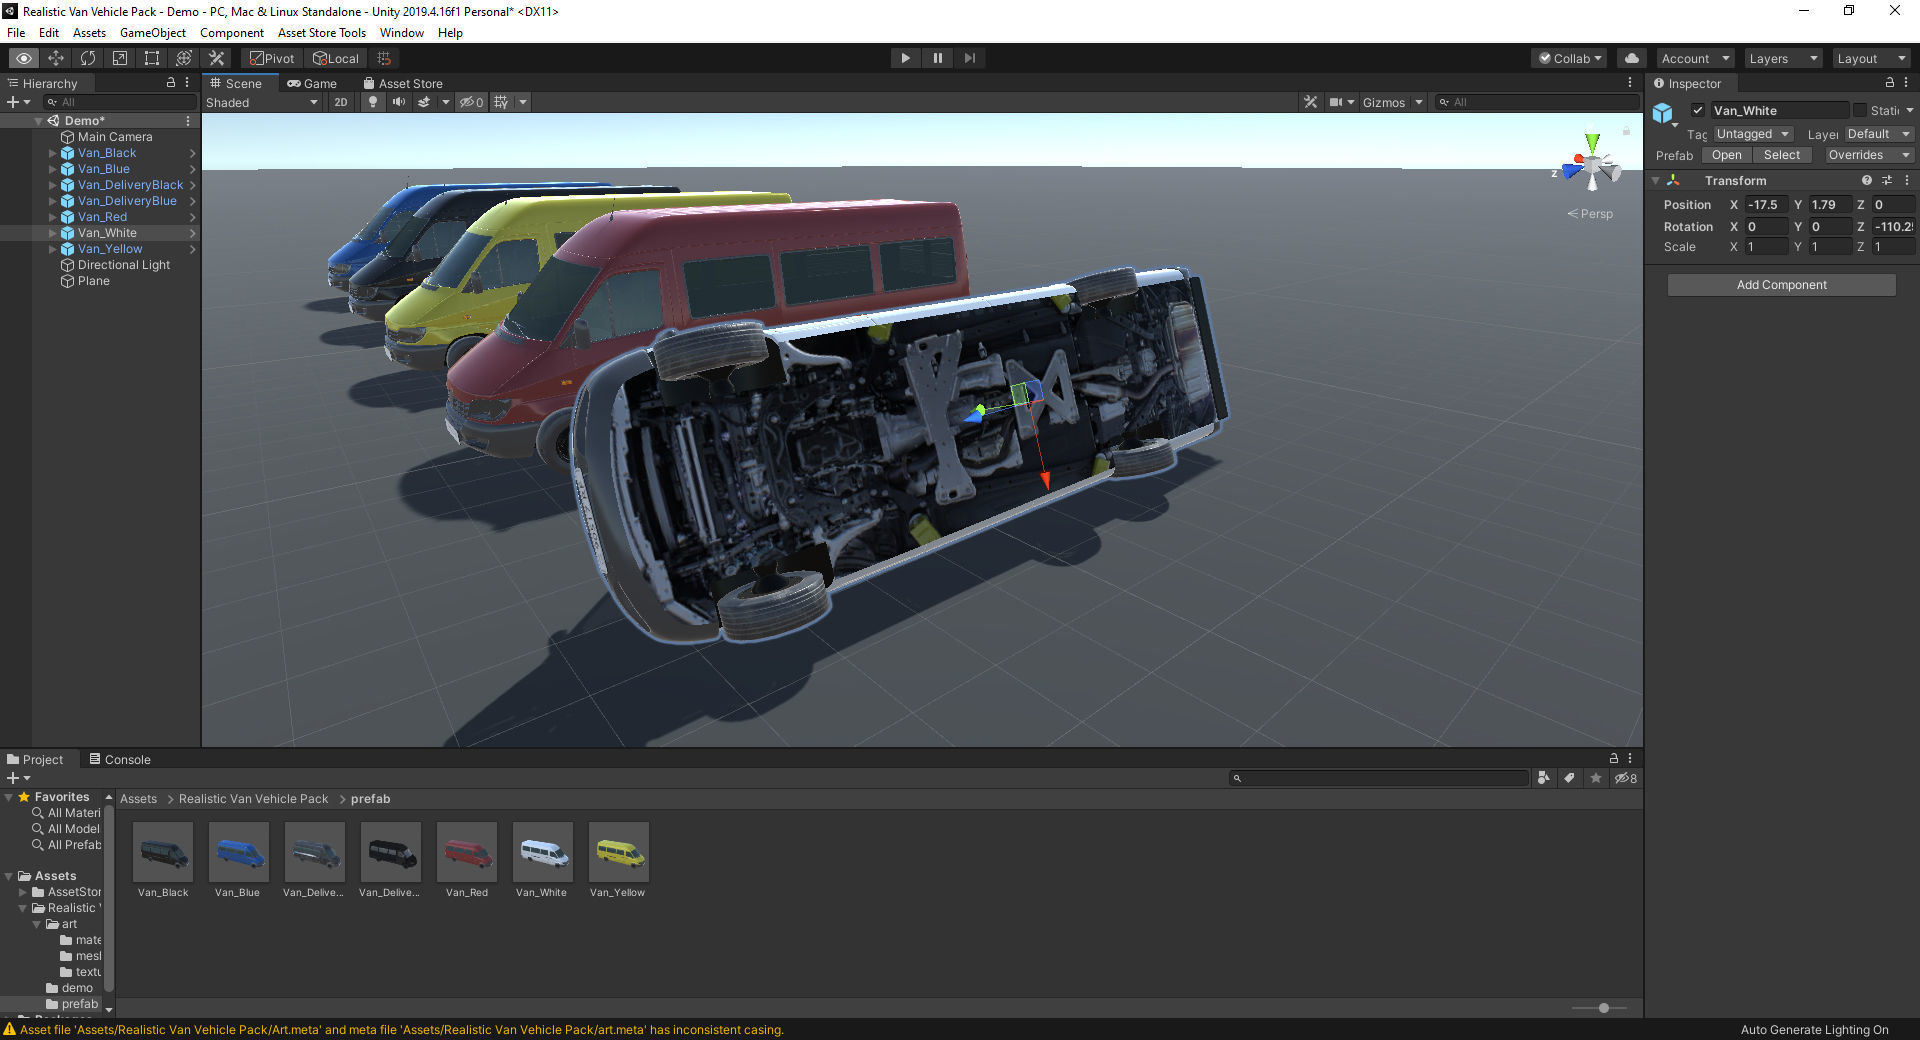Toggle Static checkbox in Inspector

[x=1860, y=110]
